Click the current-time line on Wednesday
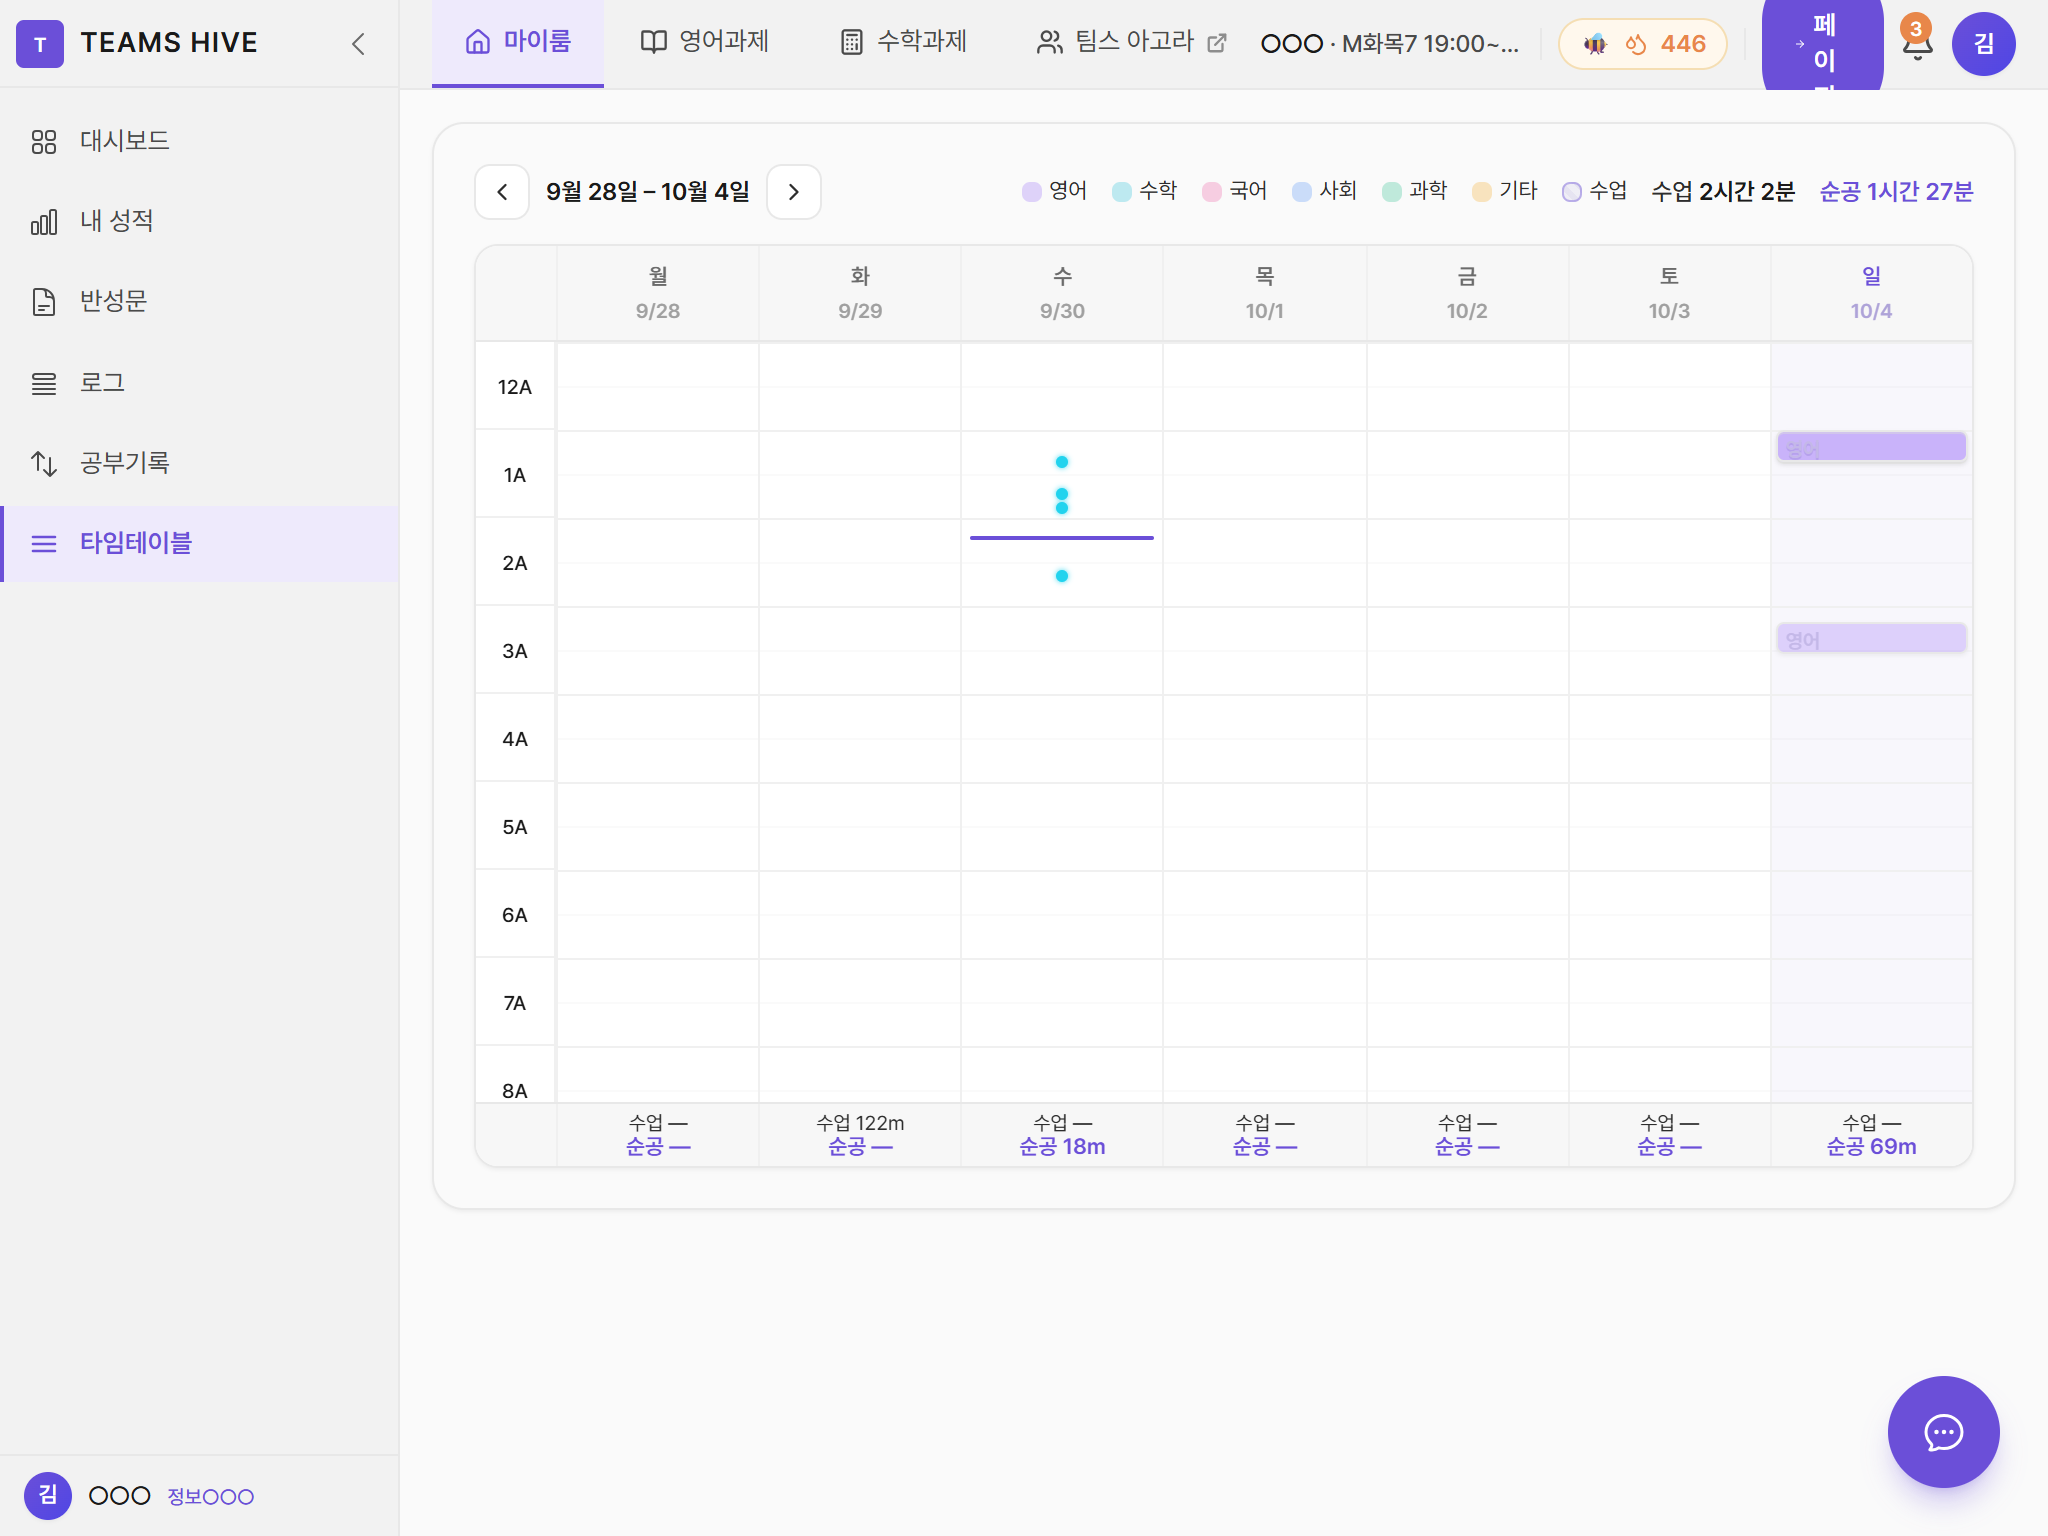This screenshot has height=1536, width=2048. pos(1061,538)
